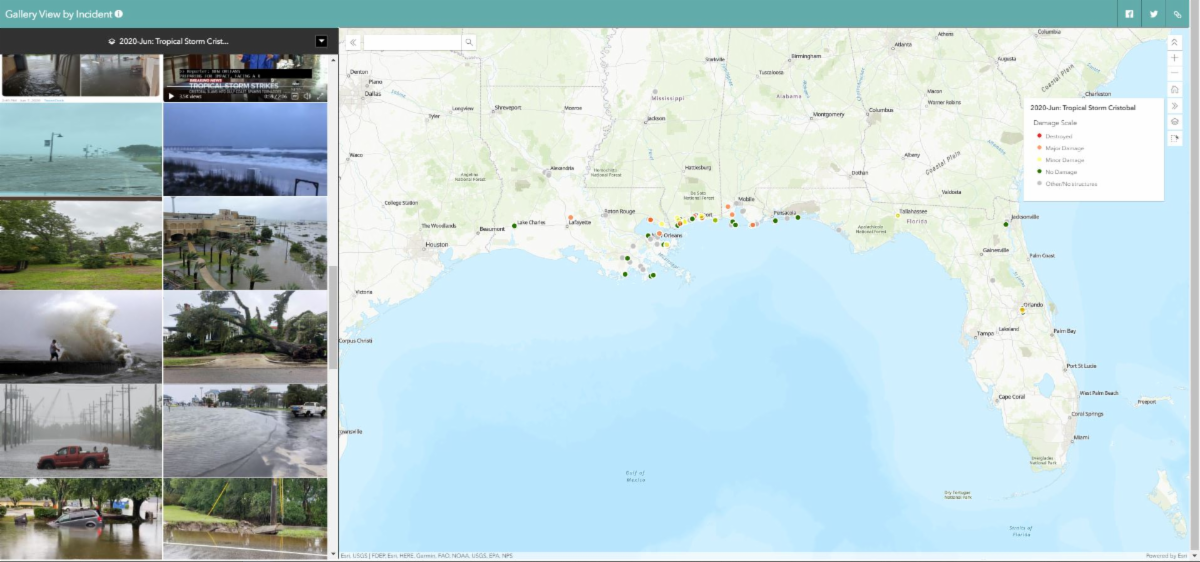The image size is (1200, 562).
Task: Zoom out of the map
Action: (1175, 73)
